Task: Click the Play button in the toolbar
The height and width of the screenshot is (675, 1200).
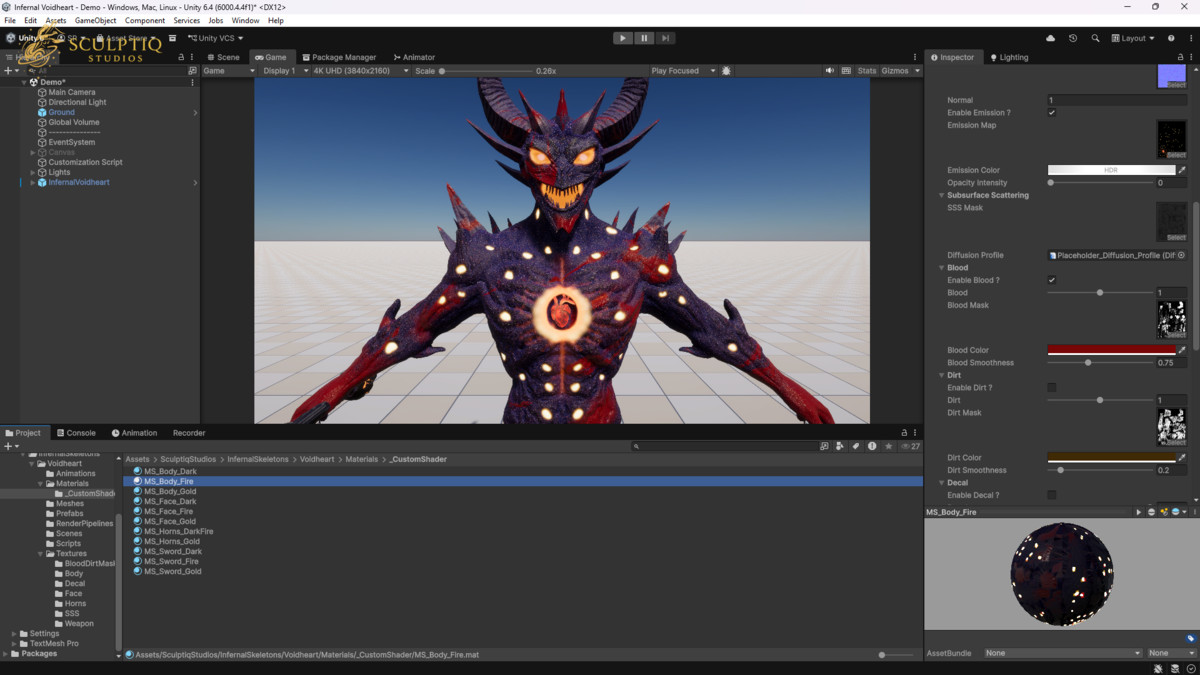Action: 623,38
